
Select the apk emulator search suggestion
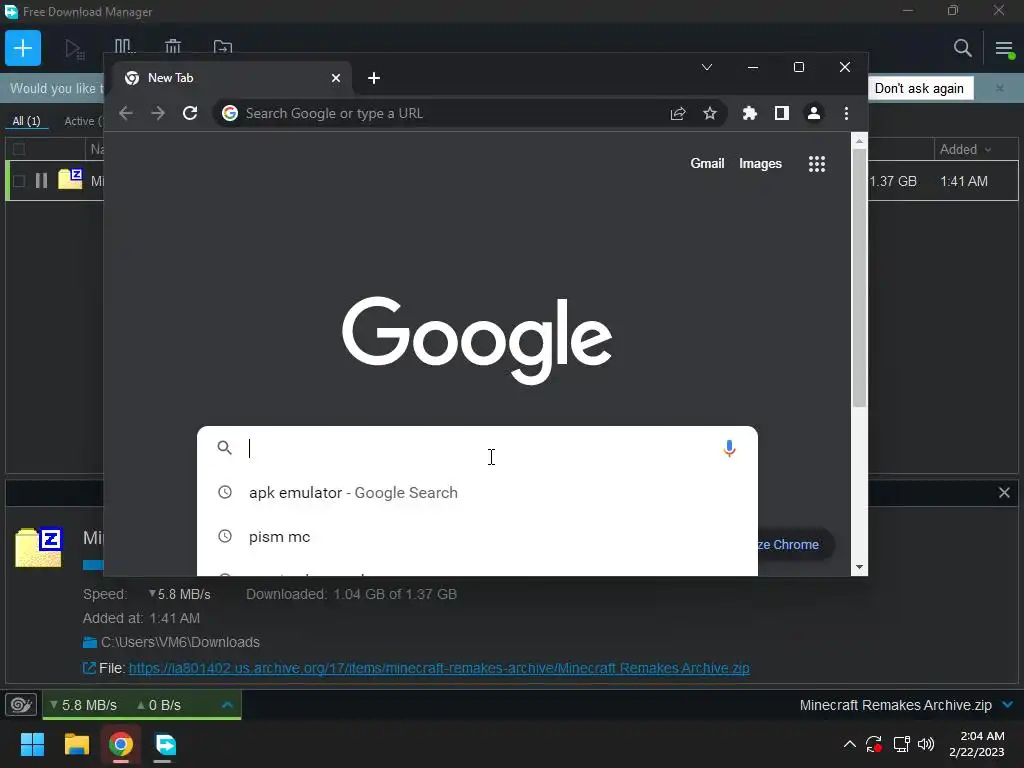coord(477,492)
